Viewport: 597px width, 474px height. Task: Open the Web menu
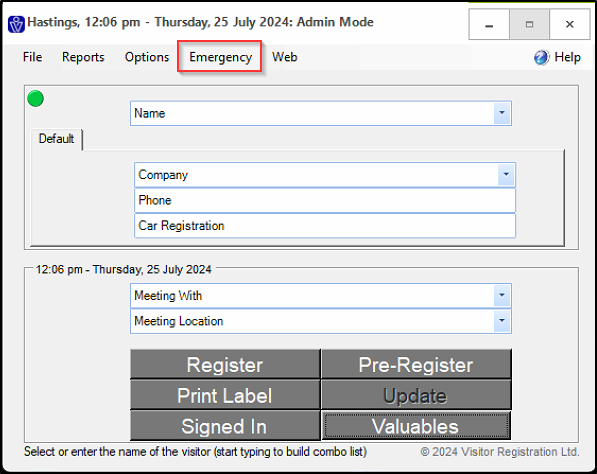coord(284,57)
